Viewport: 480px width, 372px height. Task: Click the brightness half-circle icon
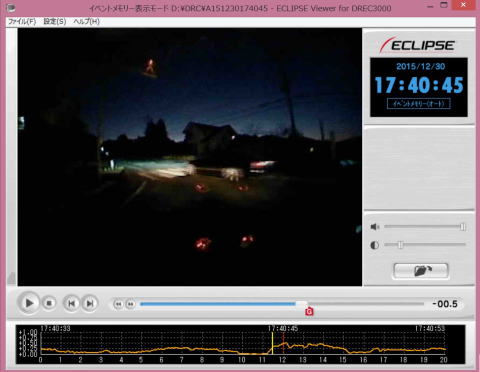pyautogui.click(x=375, y=245)
